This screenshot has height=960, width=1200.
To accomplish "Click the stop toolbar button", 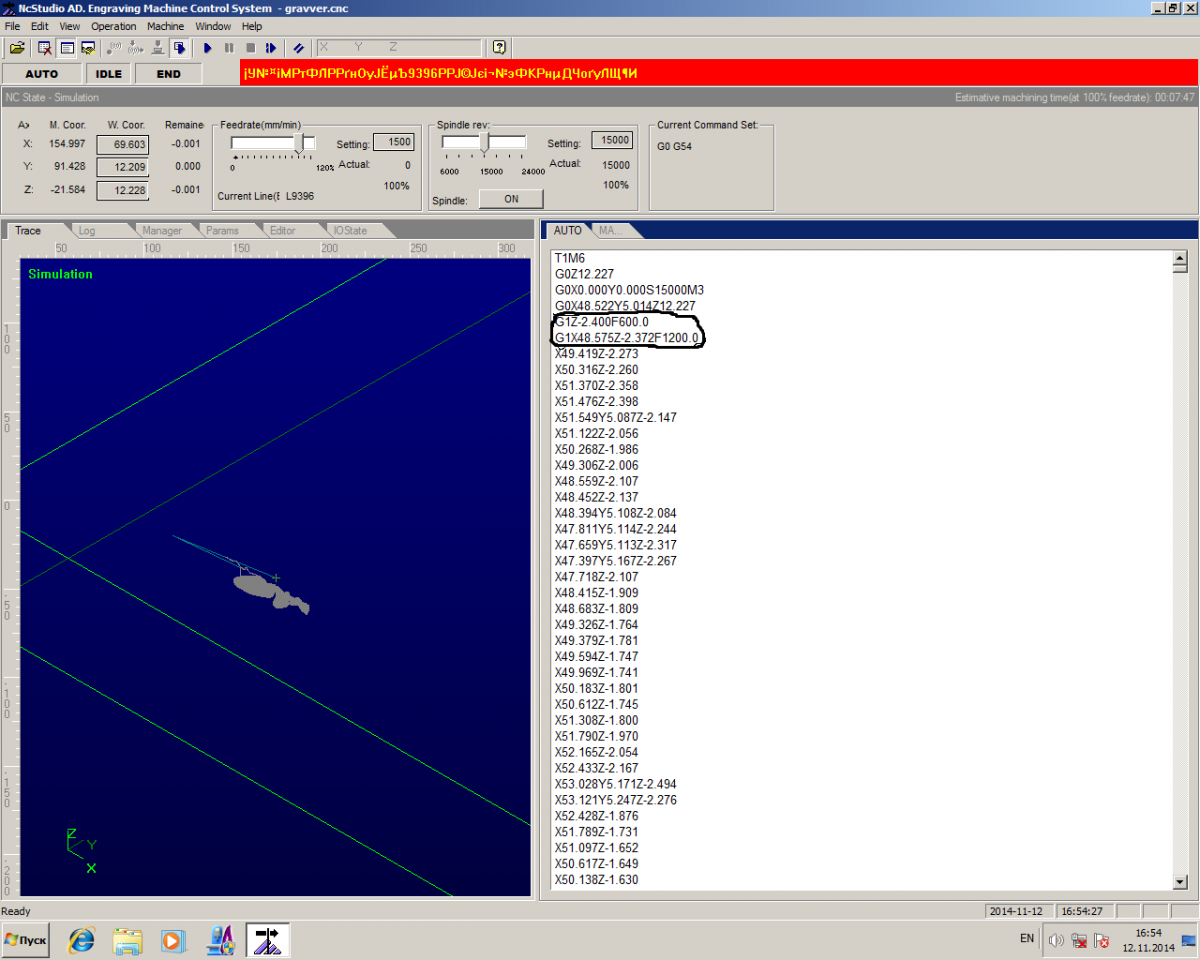I will 250,47.
